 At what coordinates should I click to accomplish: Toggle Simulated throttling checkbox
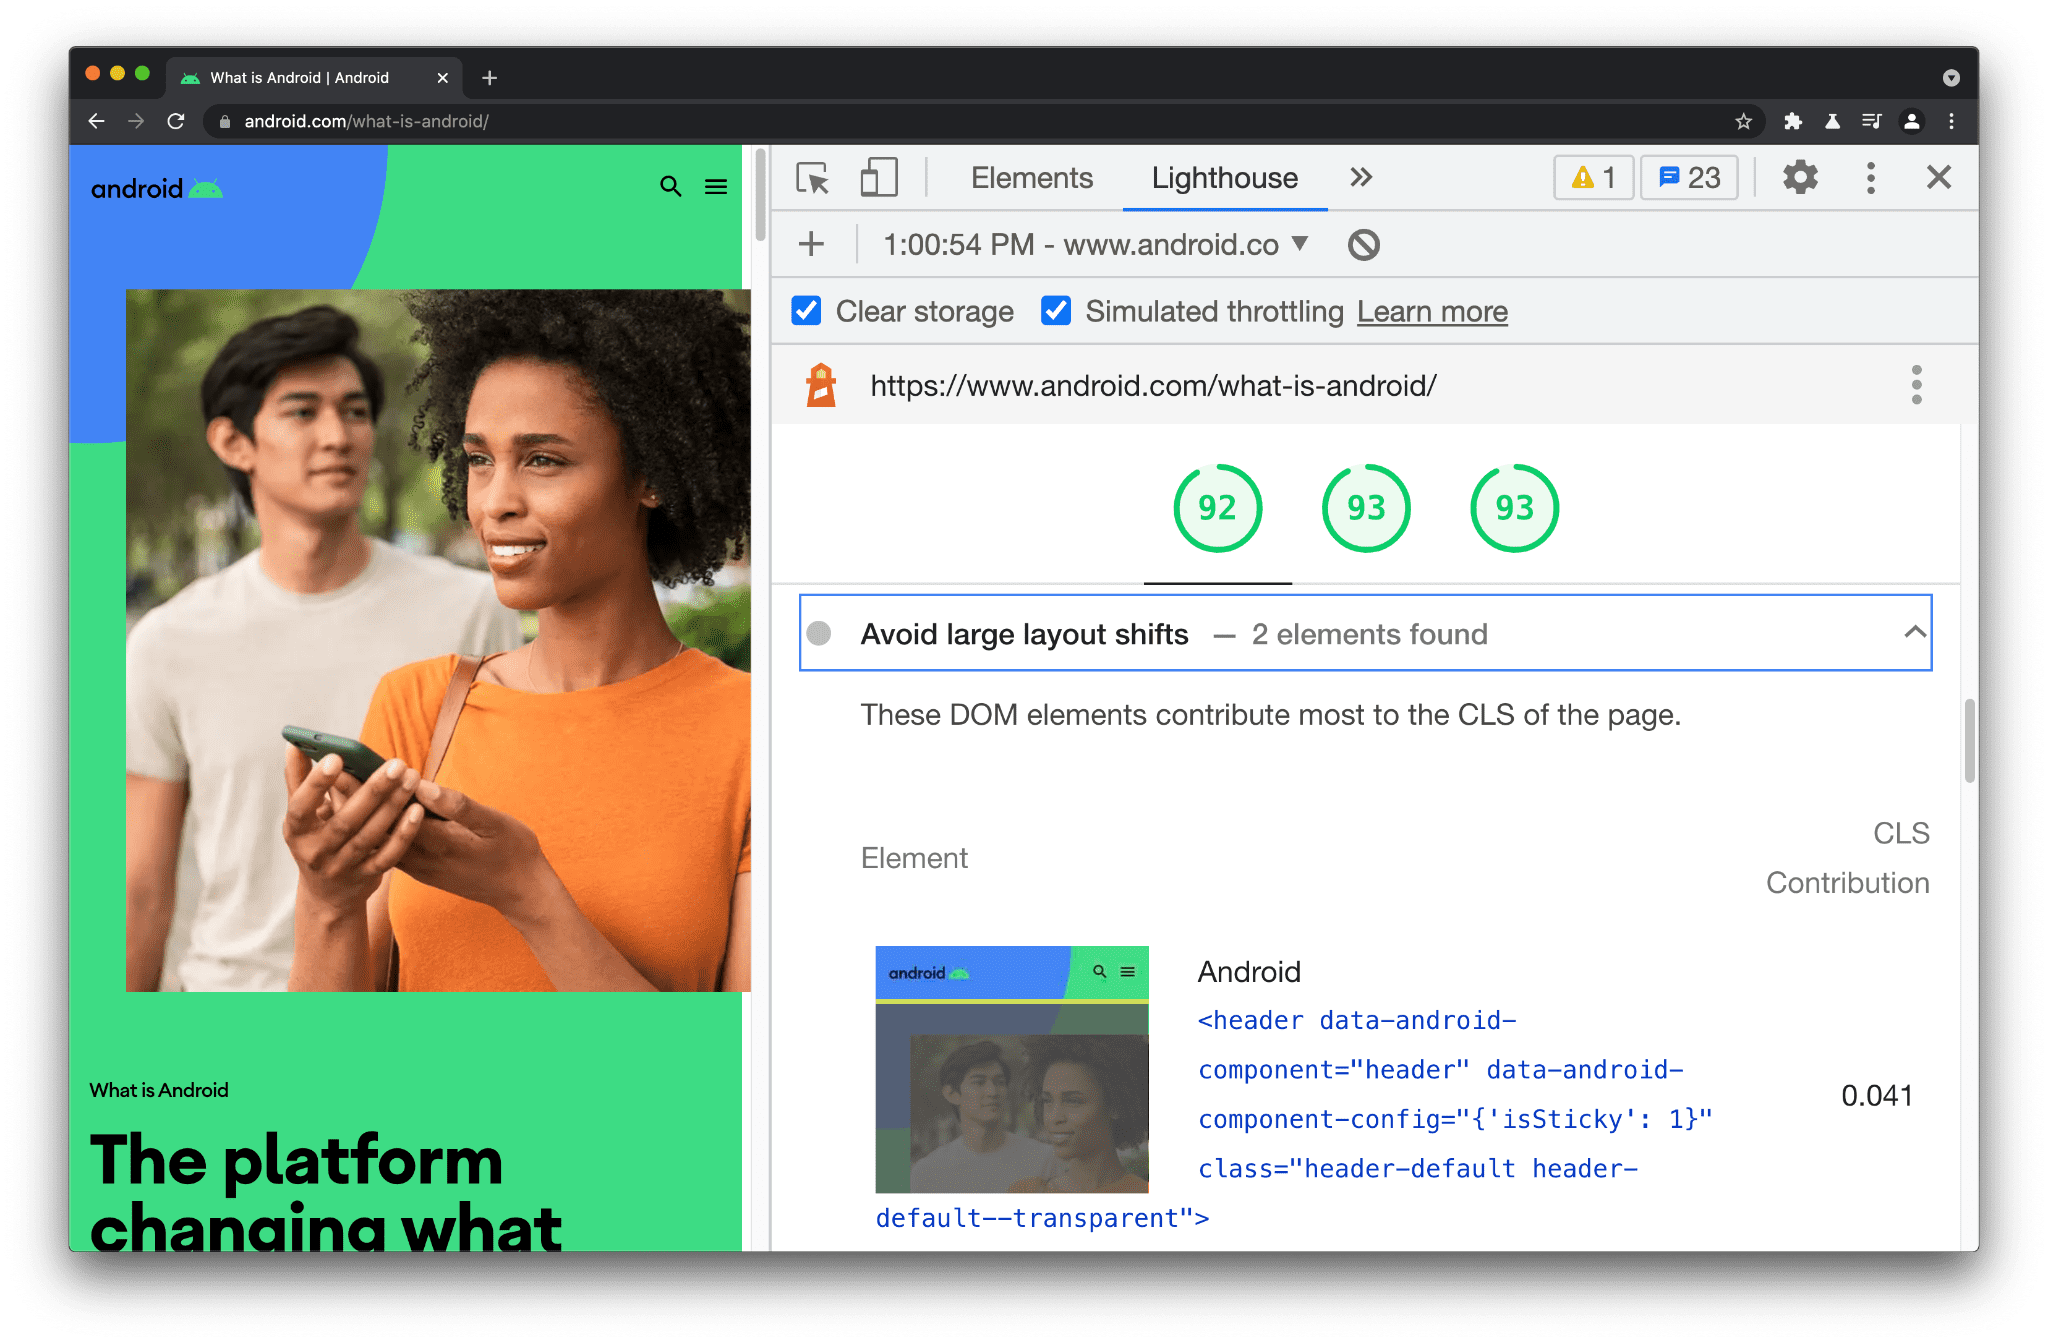(1053, 310)
